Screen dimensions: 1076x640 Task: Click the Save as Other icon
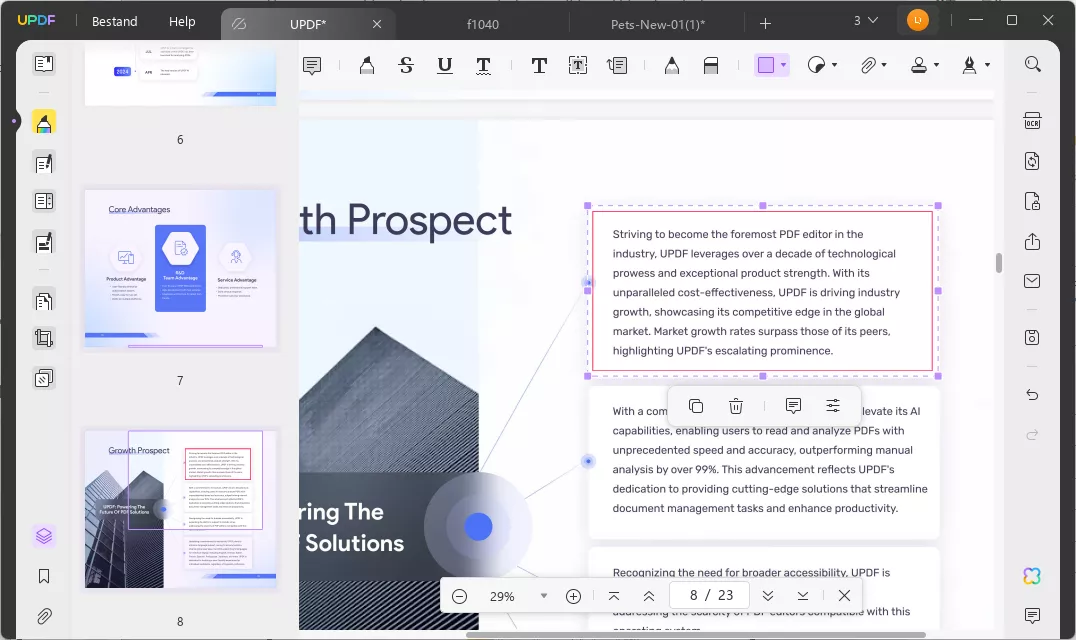1032,337
